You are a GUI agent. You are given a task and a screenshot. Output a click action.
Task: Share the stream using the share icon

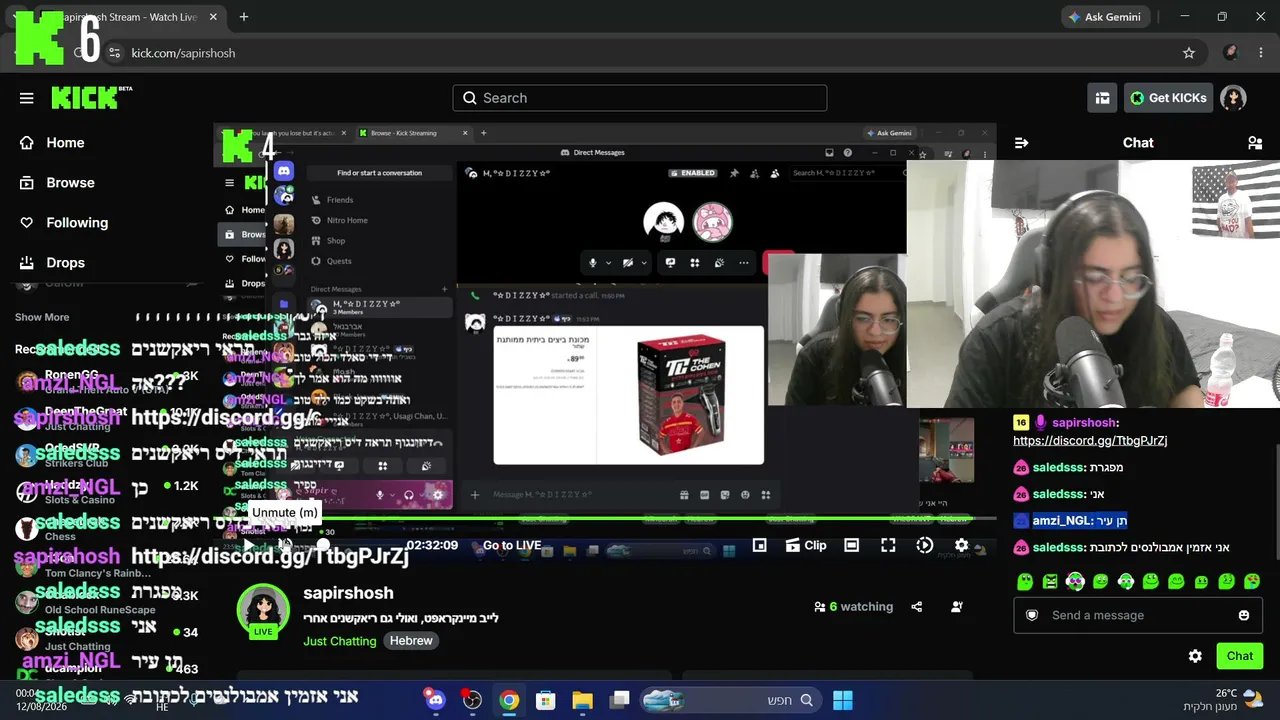coord(917,607)
